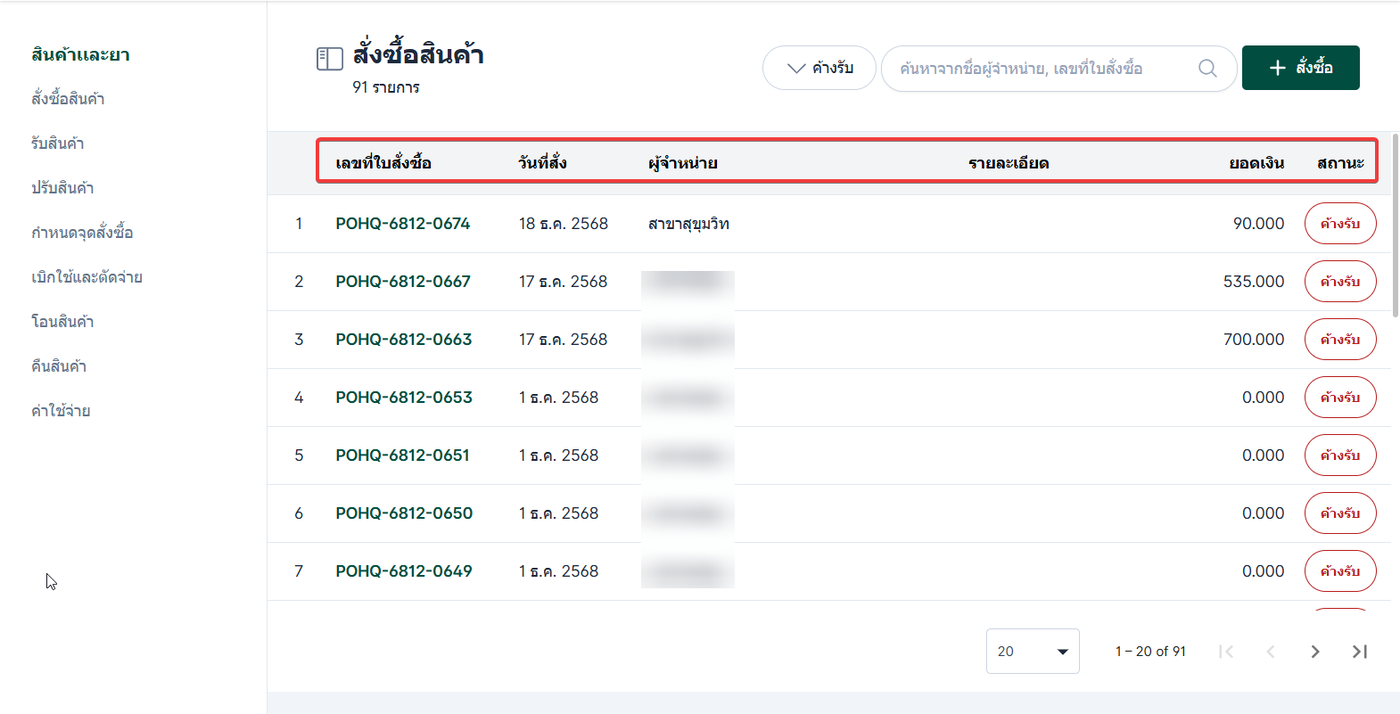Click the วันที่สั่ง column header
The height and width of the screenshot is (714, 1400).
543,162
